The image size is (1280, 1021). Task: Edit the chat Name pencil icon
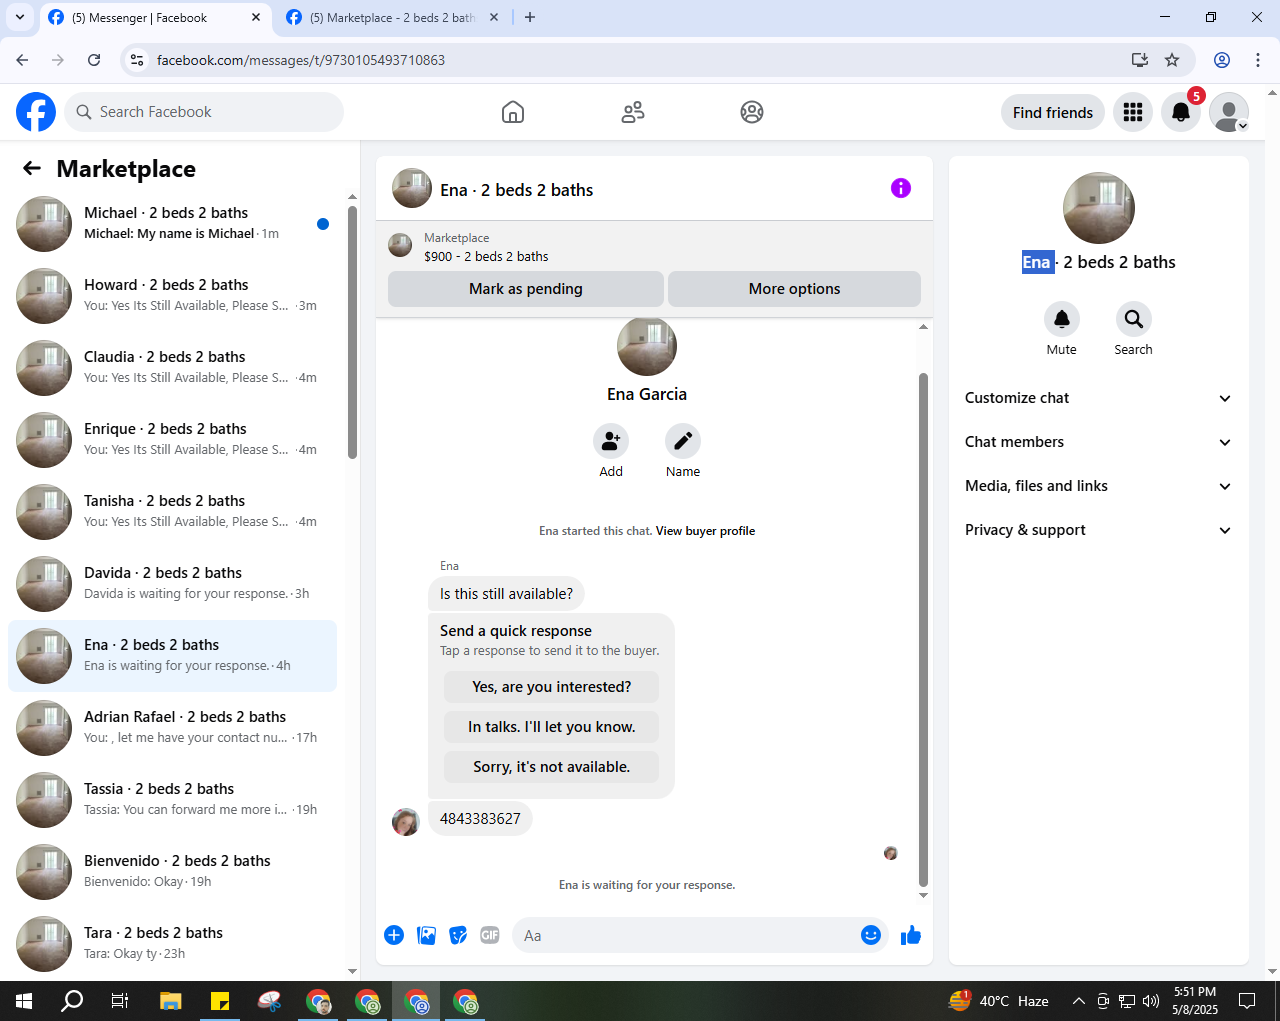683,441
